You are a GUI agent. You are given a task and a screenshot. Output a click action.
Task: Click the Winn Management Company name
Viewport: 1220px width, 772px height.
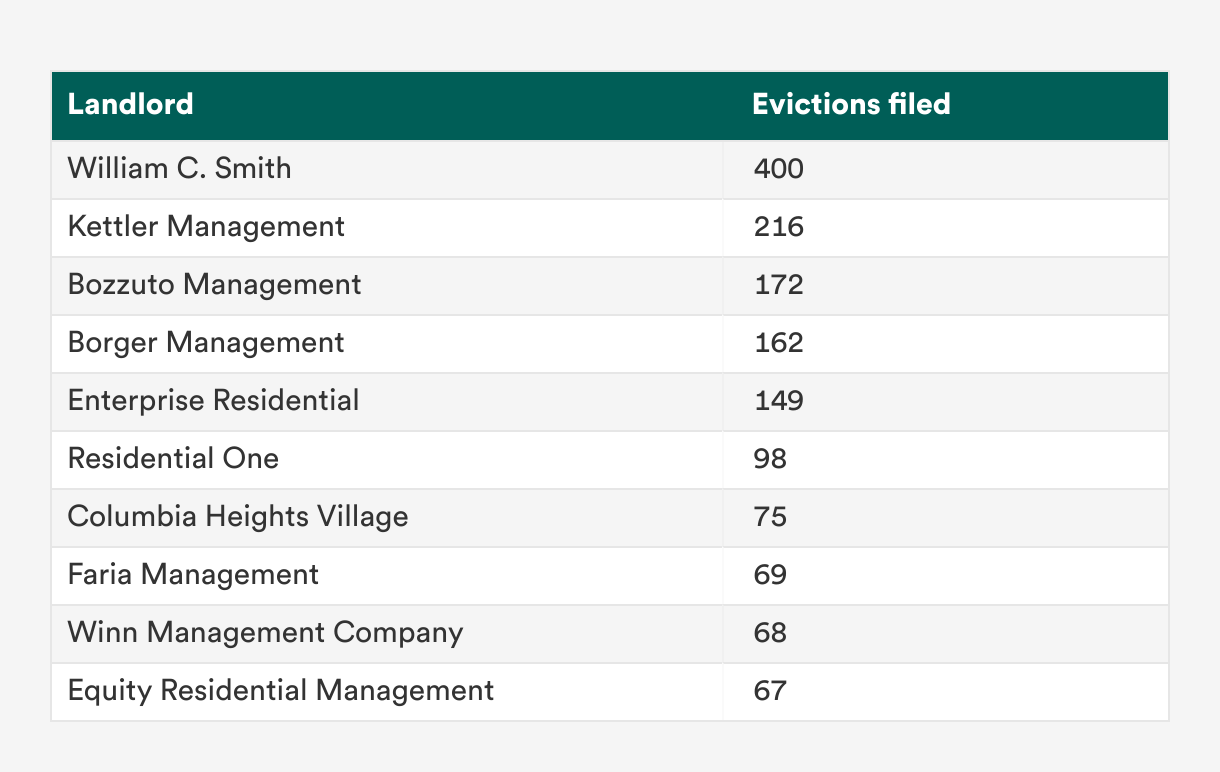point(265,632)
